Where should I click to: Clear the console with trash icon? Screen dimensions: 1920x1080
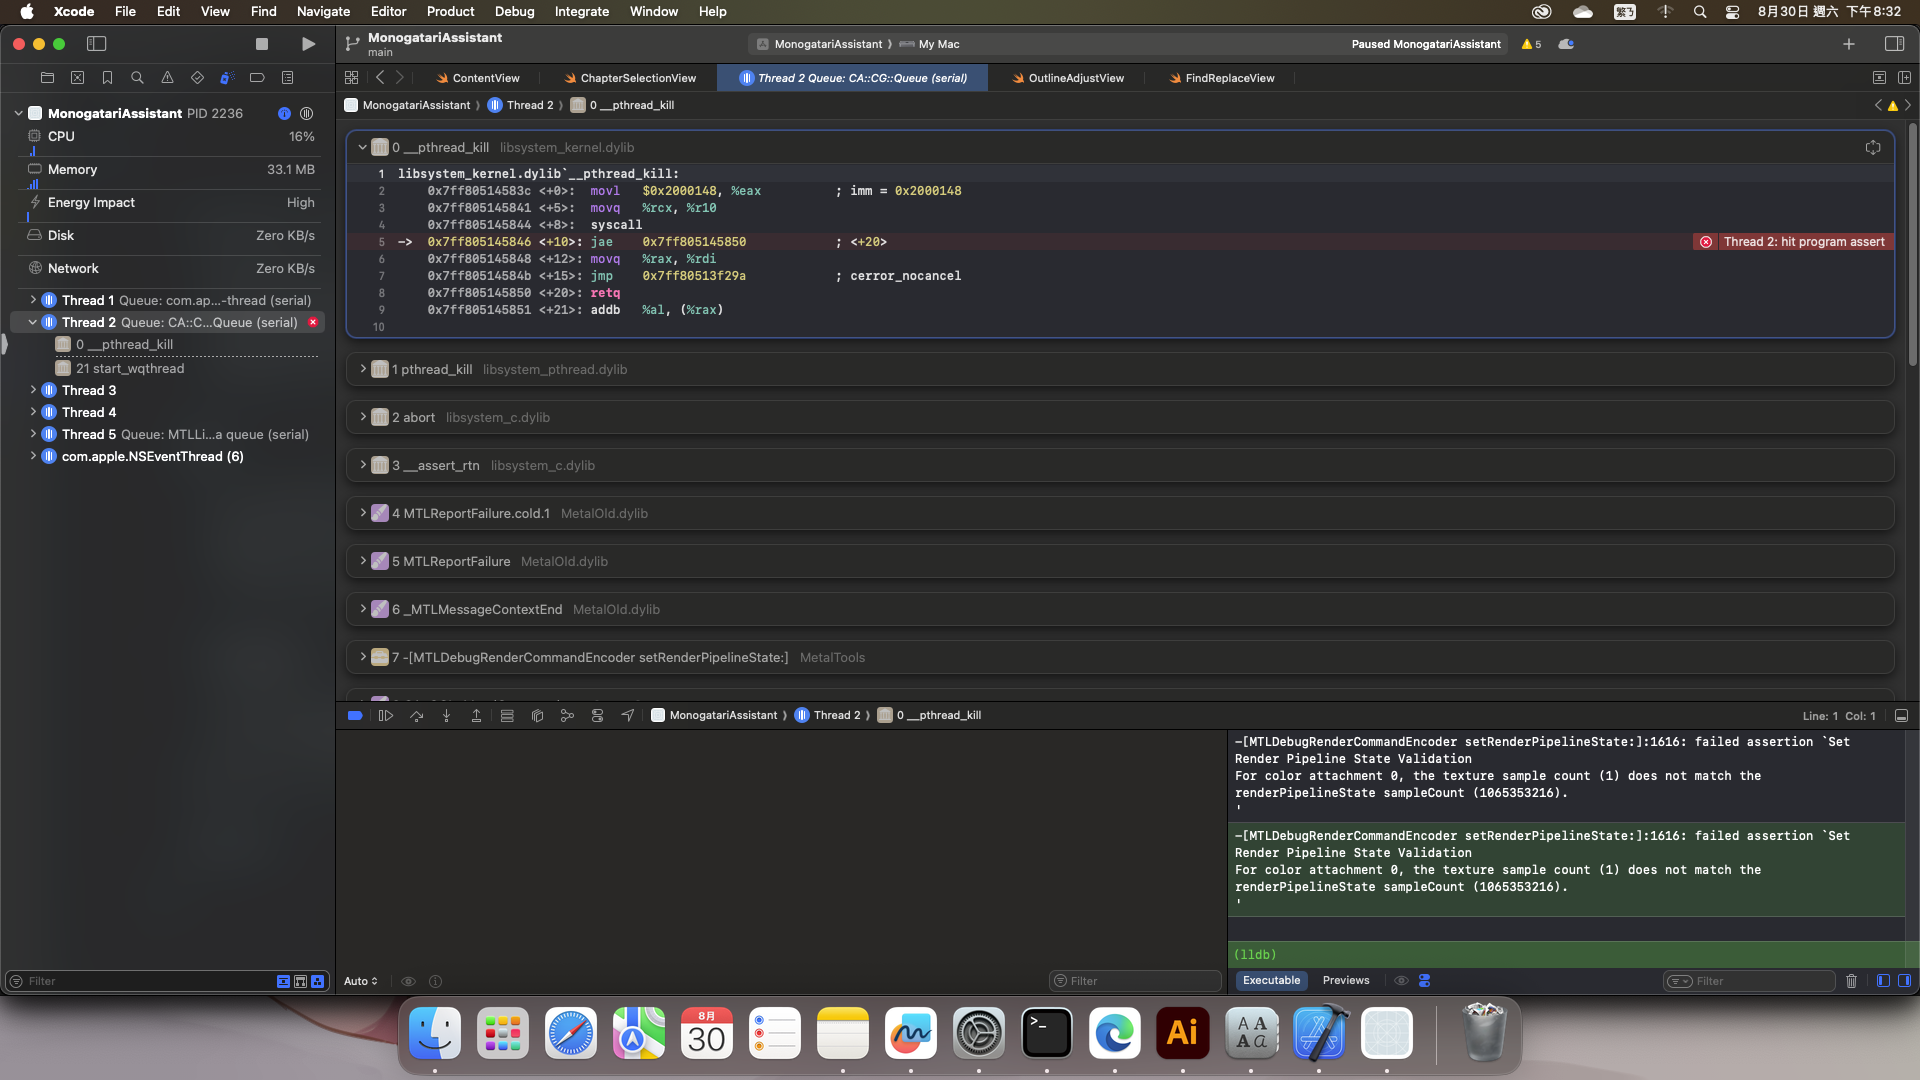(x=1851, y=981)
